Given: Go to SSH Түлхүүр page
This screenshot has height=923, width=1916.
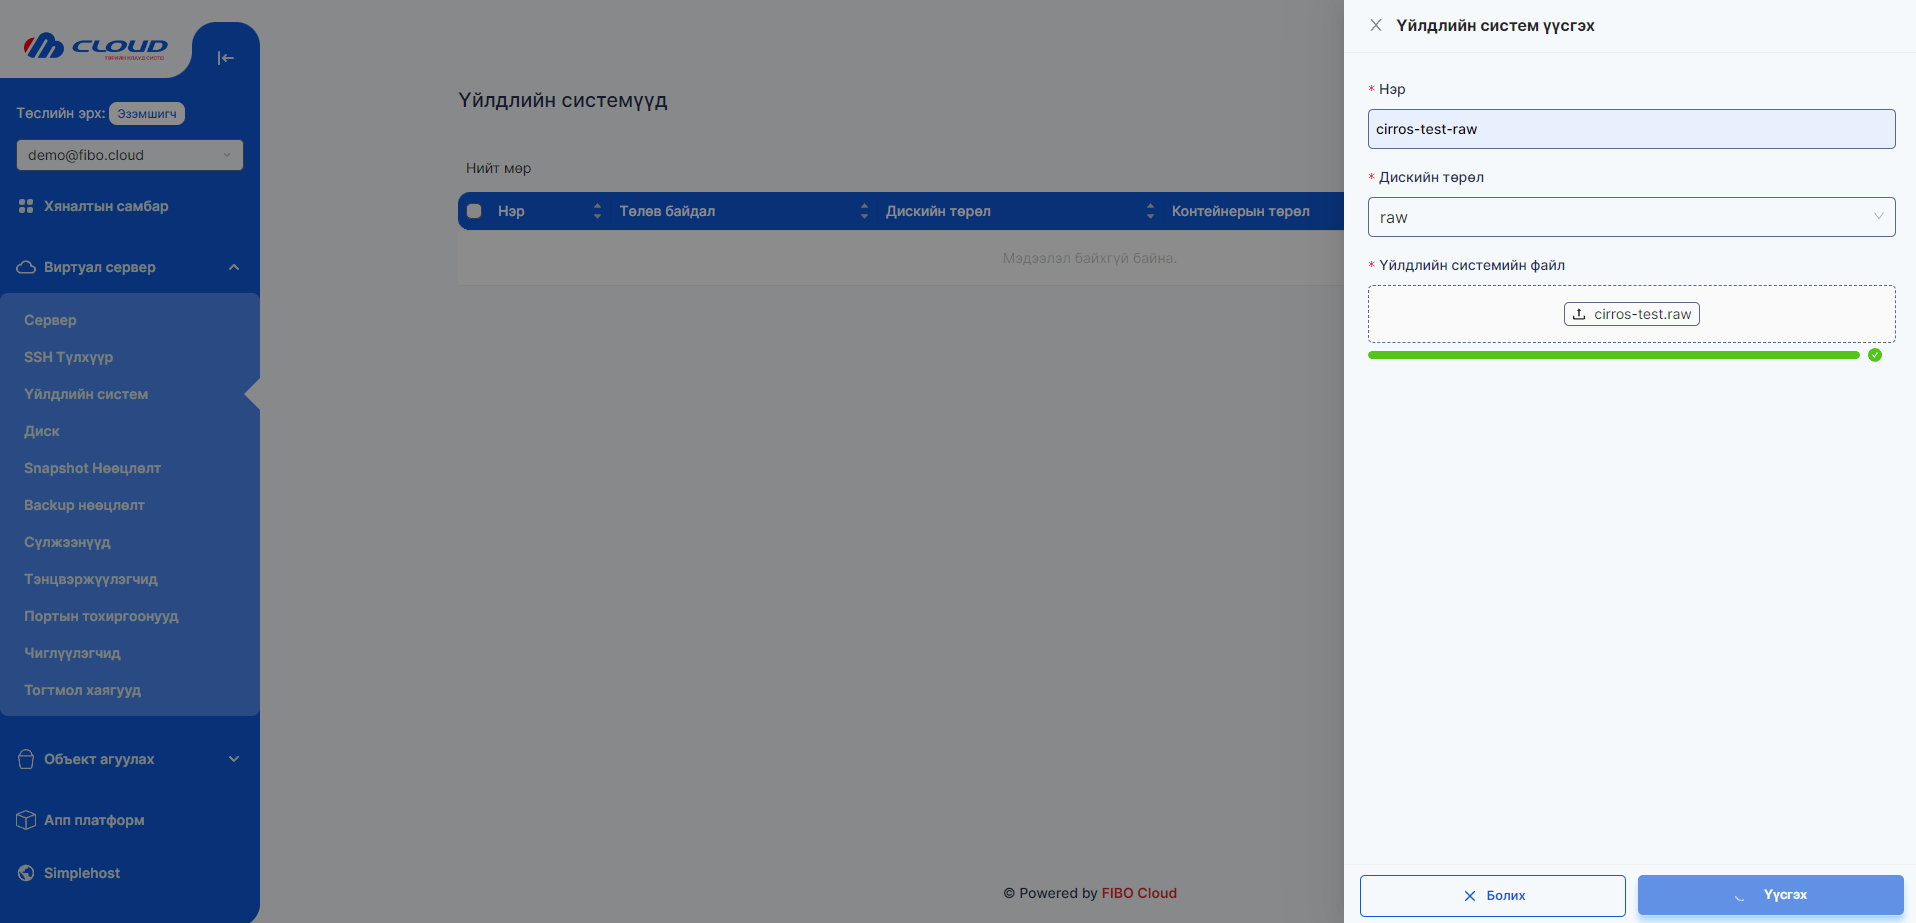Looking at the screenshot, I should click(x=68, y=357).
